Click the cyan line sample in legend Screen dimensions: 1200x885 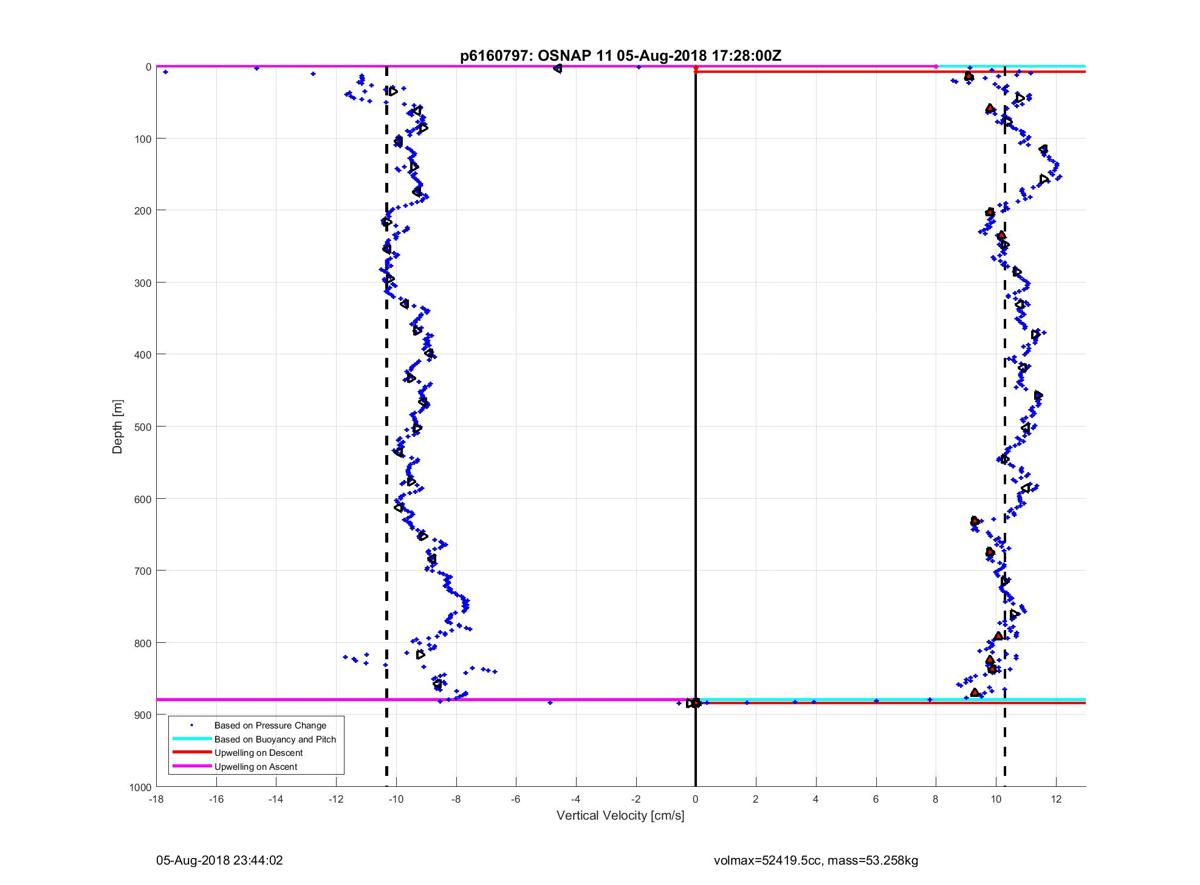(190, 739)
